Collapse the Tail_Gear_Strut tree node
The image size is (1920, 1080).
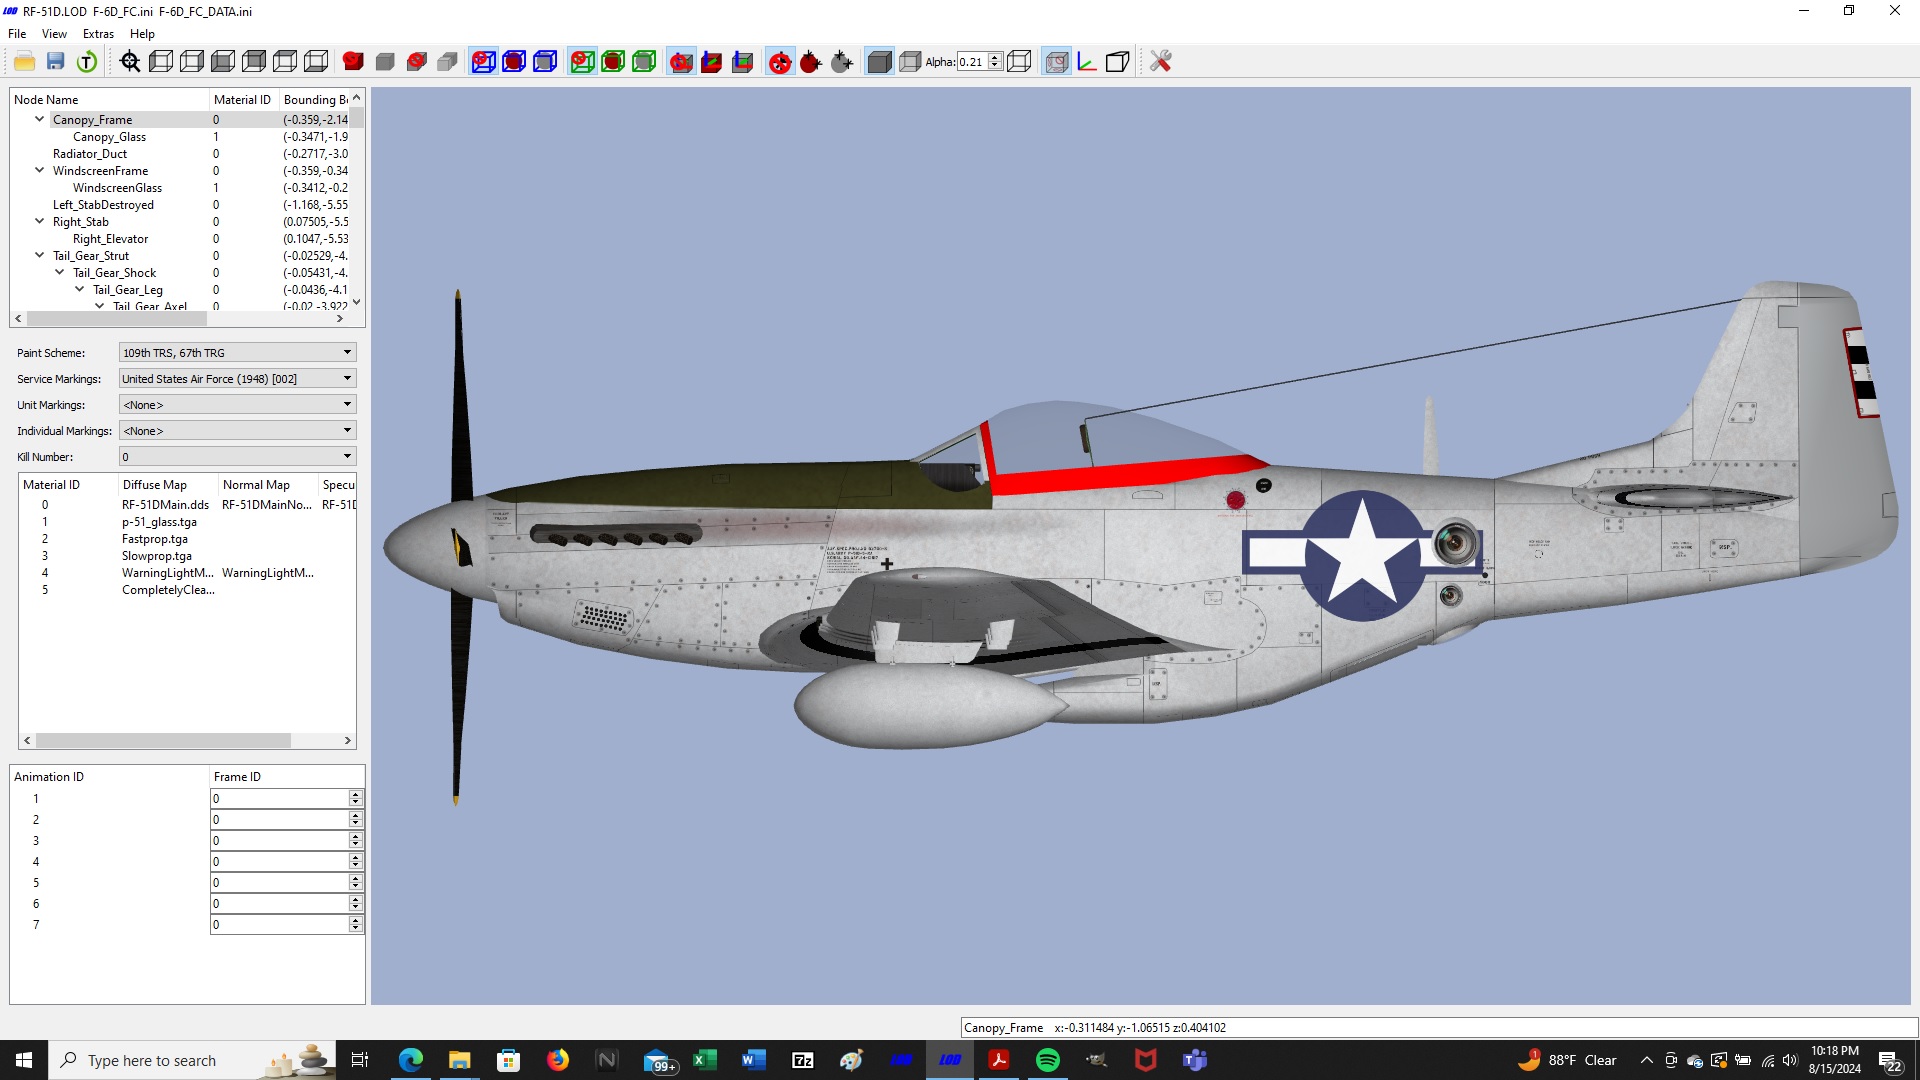[x=40, y=255]
